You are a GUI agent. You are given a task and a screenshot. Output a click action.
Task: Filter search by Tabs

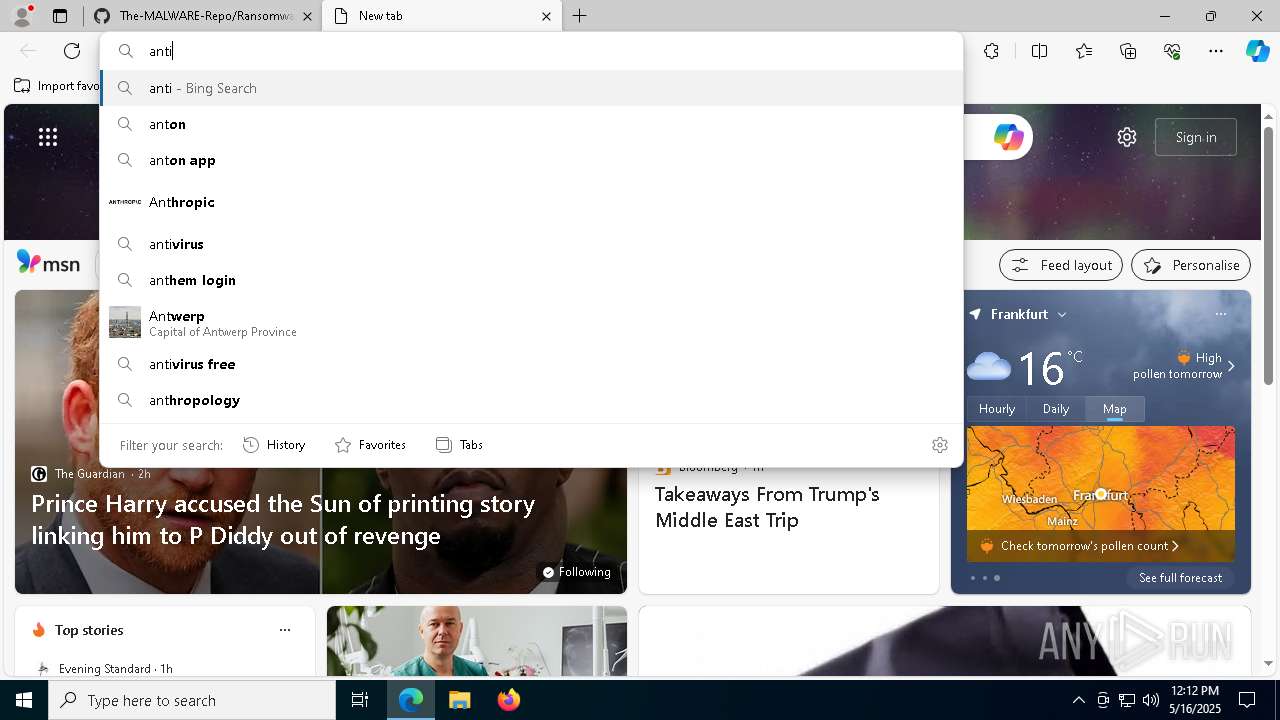pos(459,445)
